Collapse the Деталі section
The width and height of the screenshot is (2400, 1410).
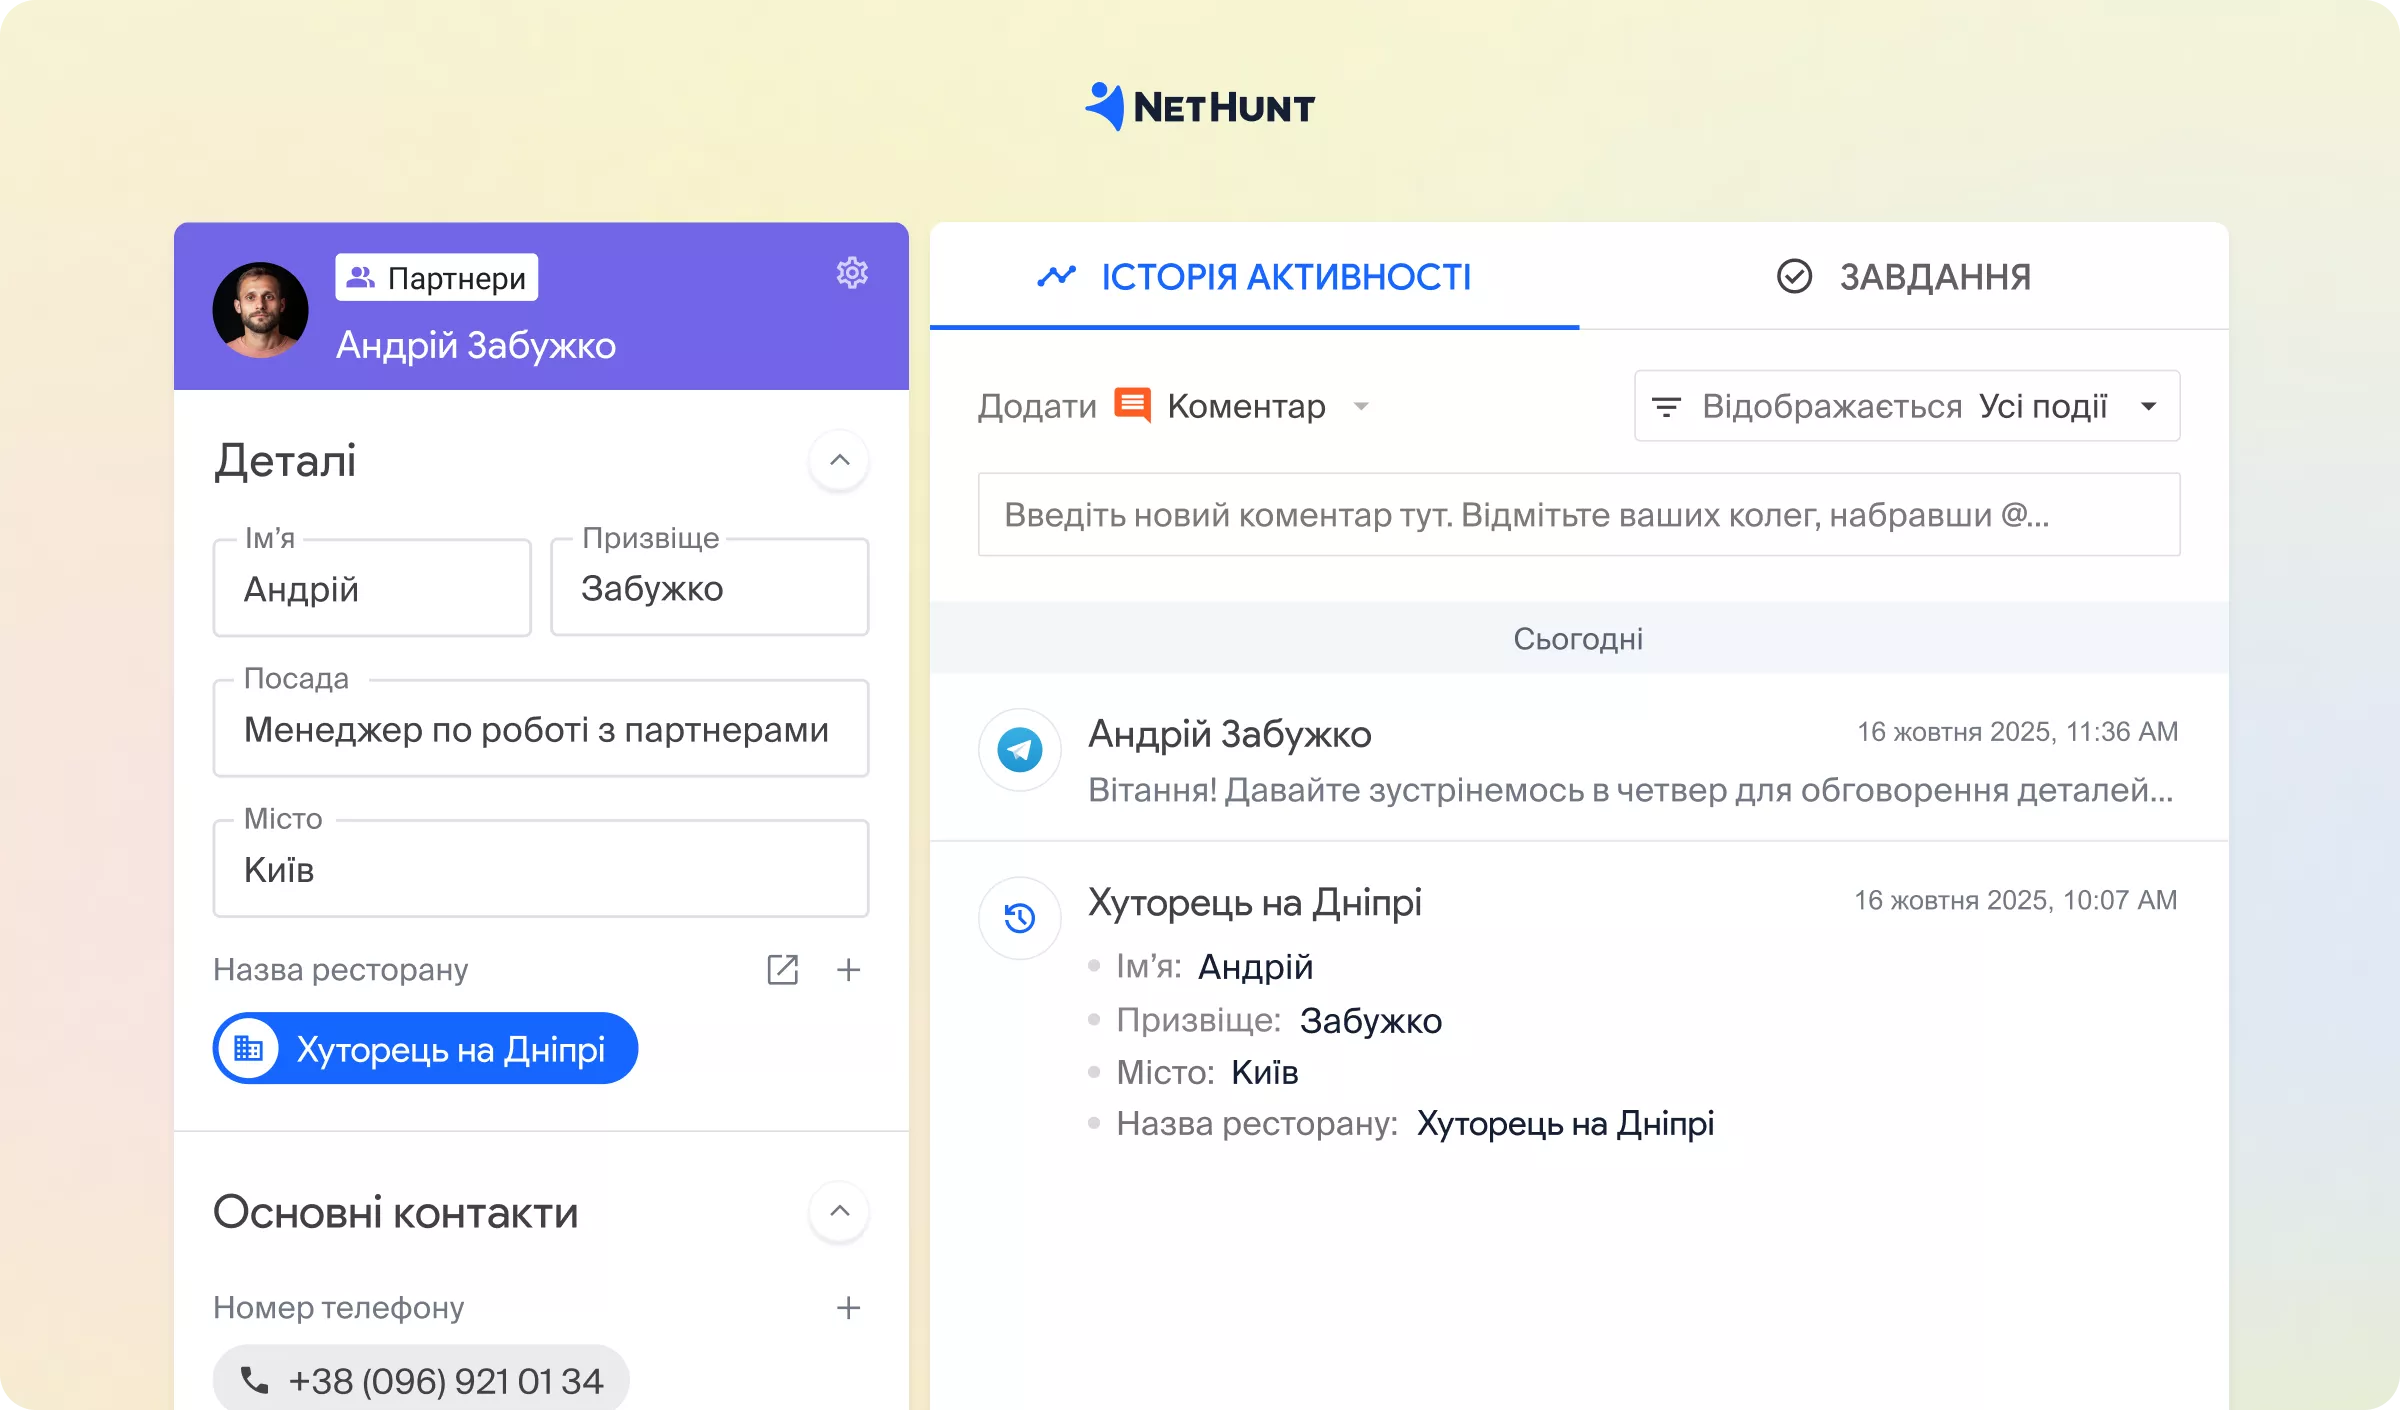[839, 460]
